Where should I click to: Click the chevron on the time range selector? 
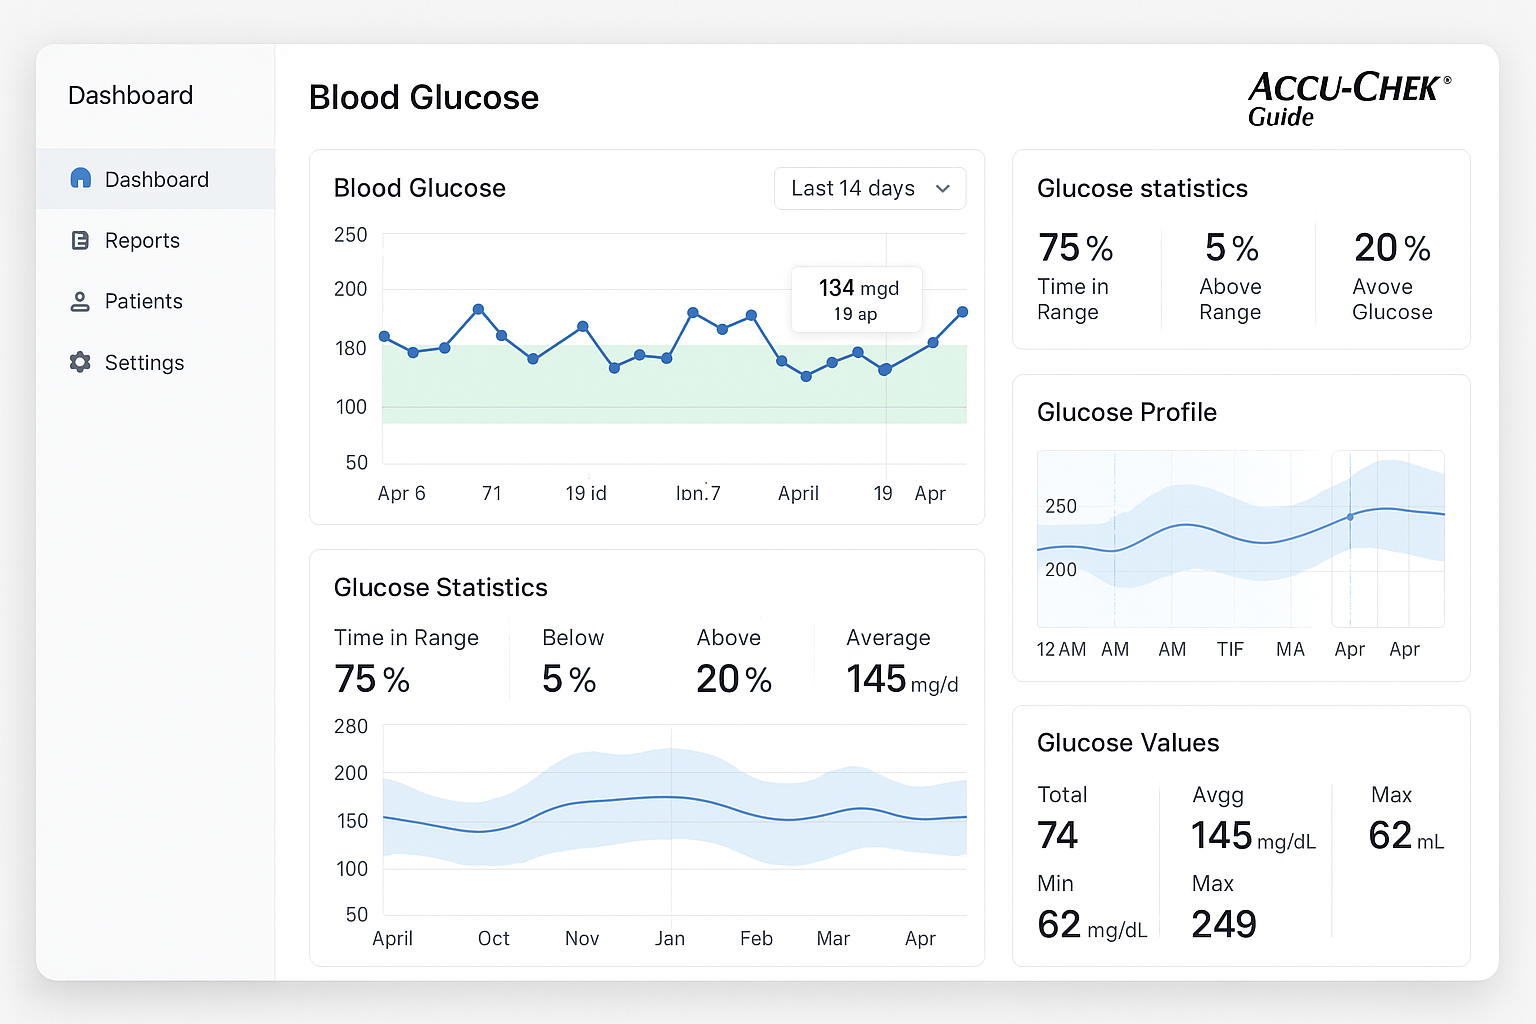point(941,188)
